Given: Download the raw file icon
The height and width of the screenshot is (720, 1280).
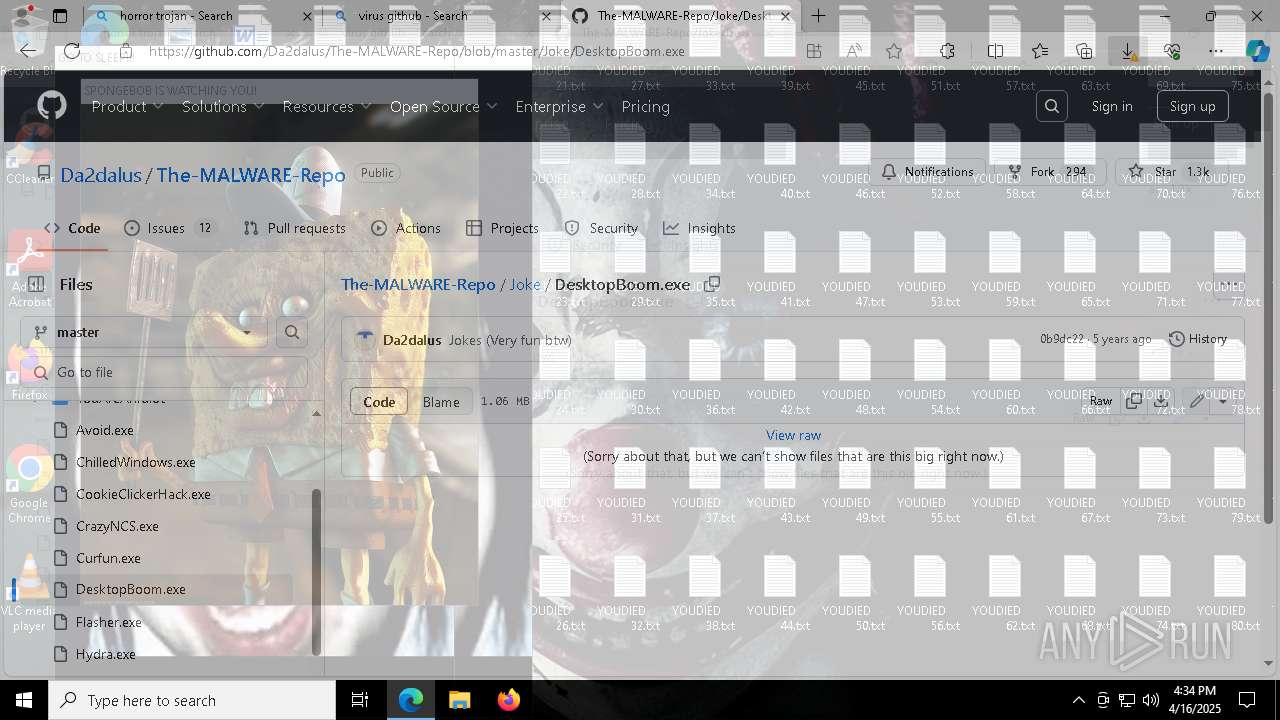Looking at the screenshot, I should point(1160,401).
